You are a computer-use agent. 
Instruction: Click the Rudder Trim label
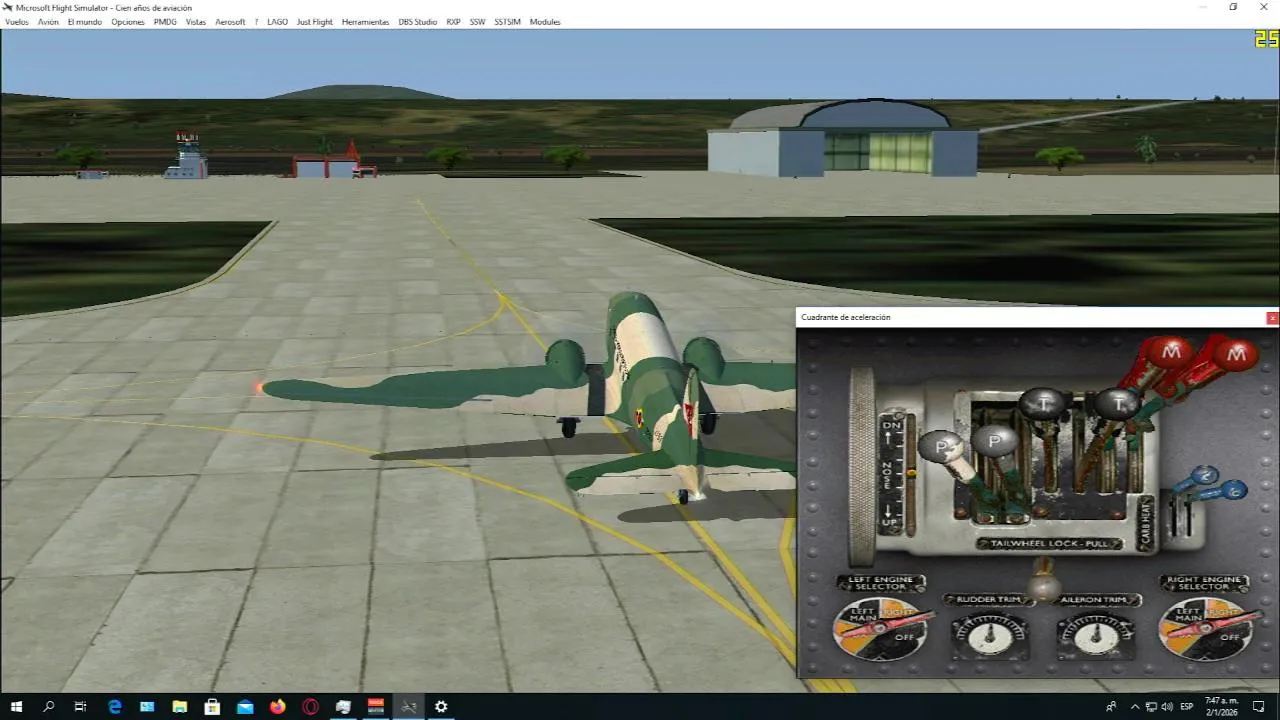point(988,600)
